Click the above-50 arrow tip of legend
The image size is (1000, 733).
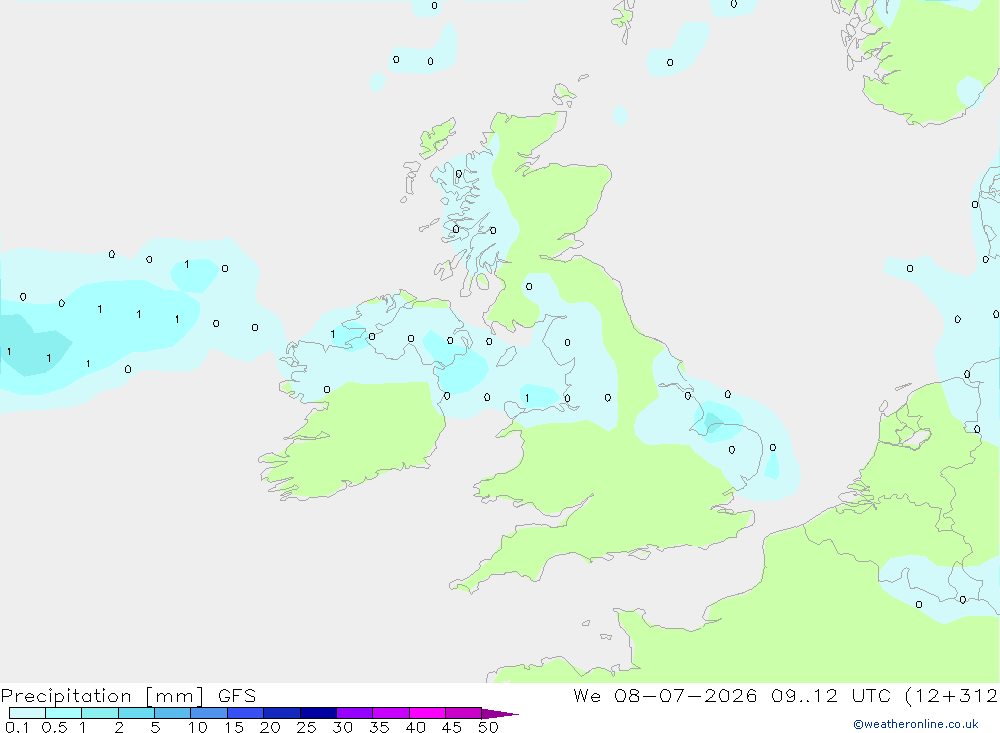pos(499,713)
